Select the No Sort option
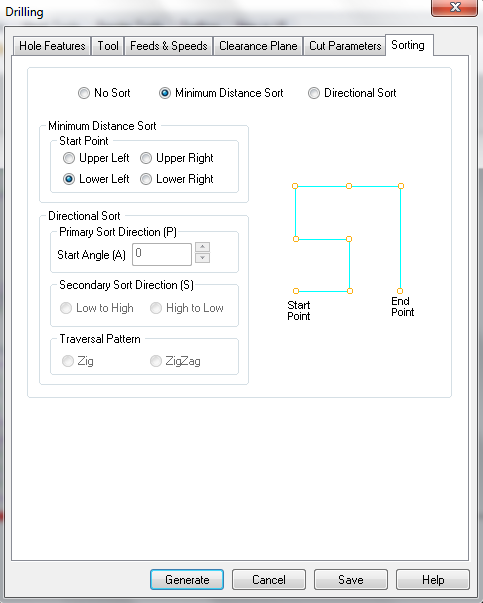Image resolution: width=483 pixels, height=603 pixels. pos(83,93)
